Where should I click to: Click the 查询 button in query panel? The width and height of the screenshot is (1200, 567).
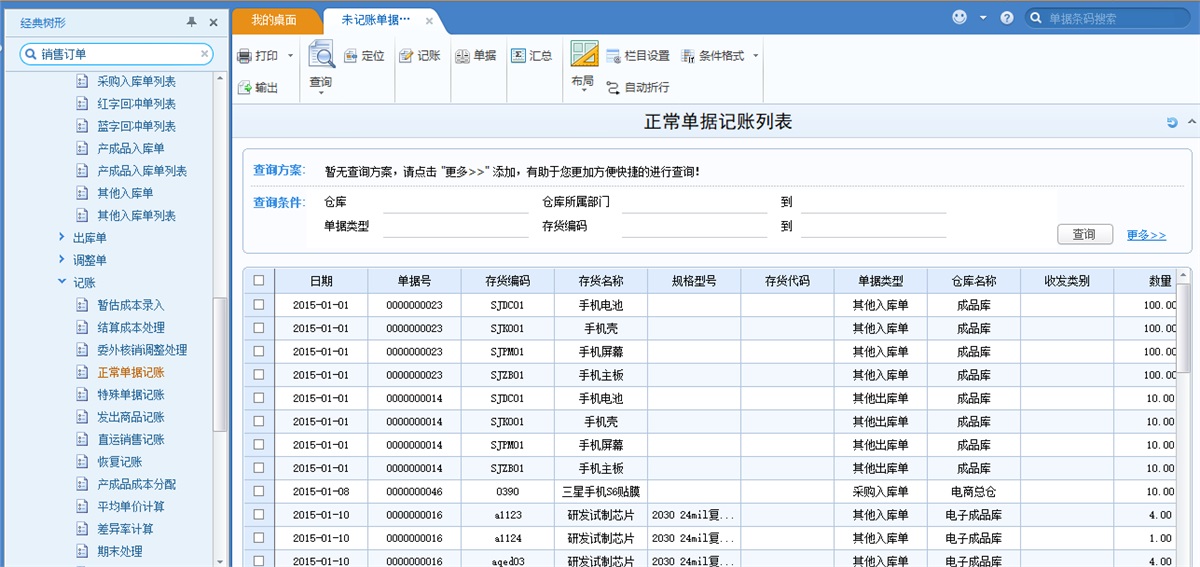(x=1084, y=234)
